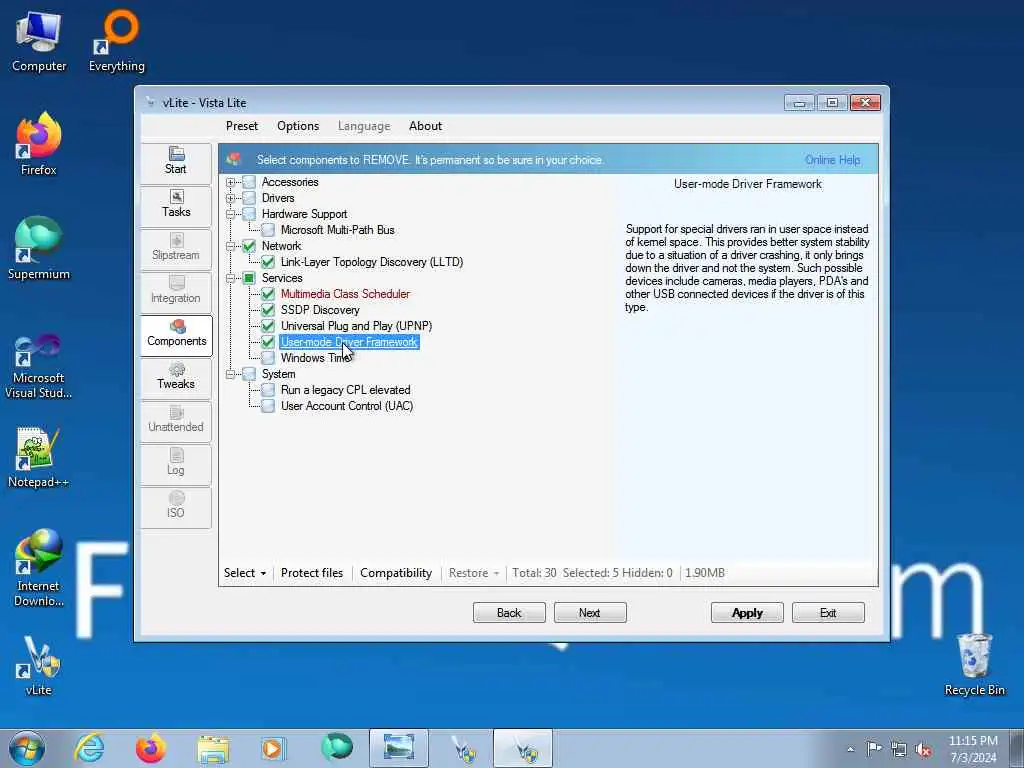This screenshot has width=1024, height=768.
Task: Check the Accessories checkbox
Action: 249,182
